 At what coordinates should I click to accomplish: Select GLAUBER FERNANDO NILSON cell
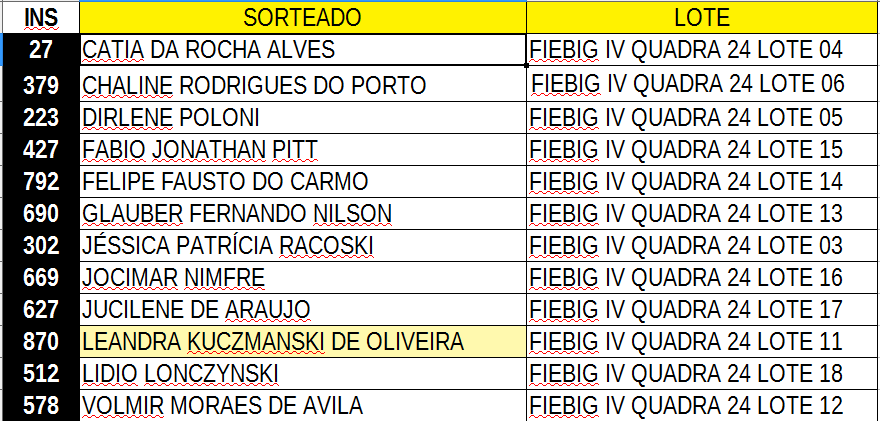click(x=303, y=213)
